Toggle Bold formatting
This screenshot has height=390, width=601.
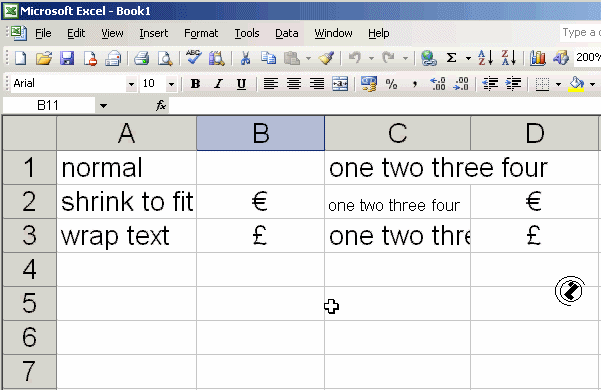pos(195,84)
